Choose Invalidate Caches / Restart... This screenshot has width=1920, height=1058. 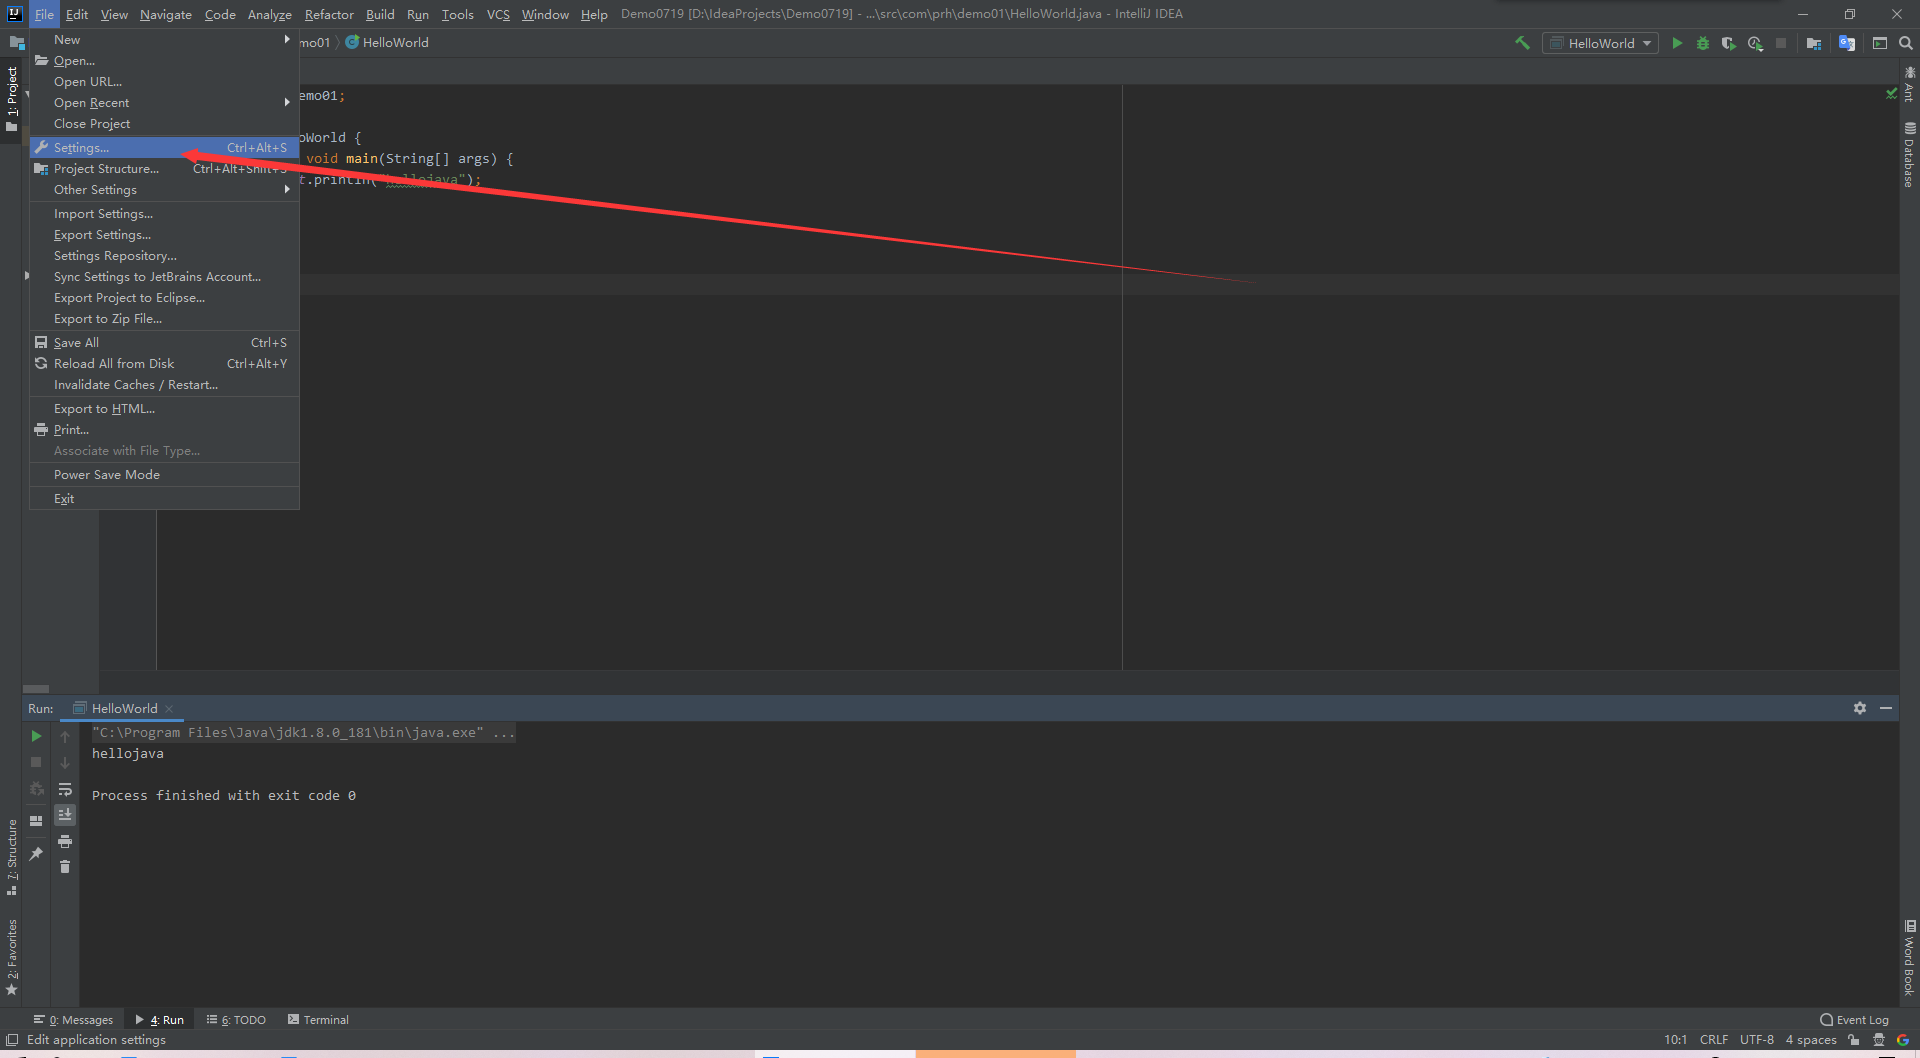[x=164, y=385]
